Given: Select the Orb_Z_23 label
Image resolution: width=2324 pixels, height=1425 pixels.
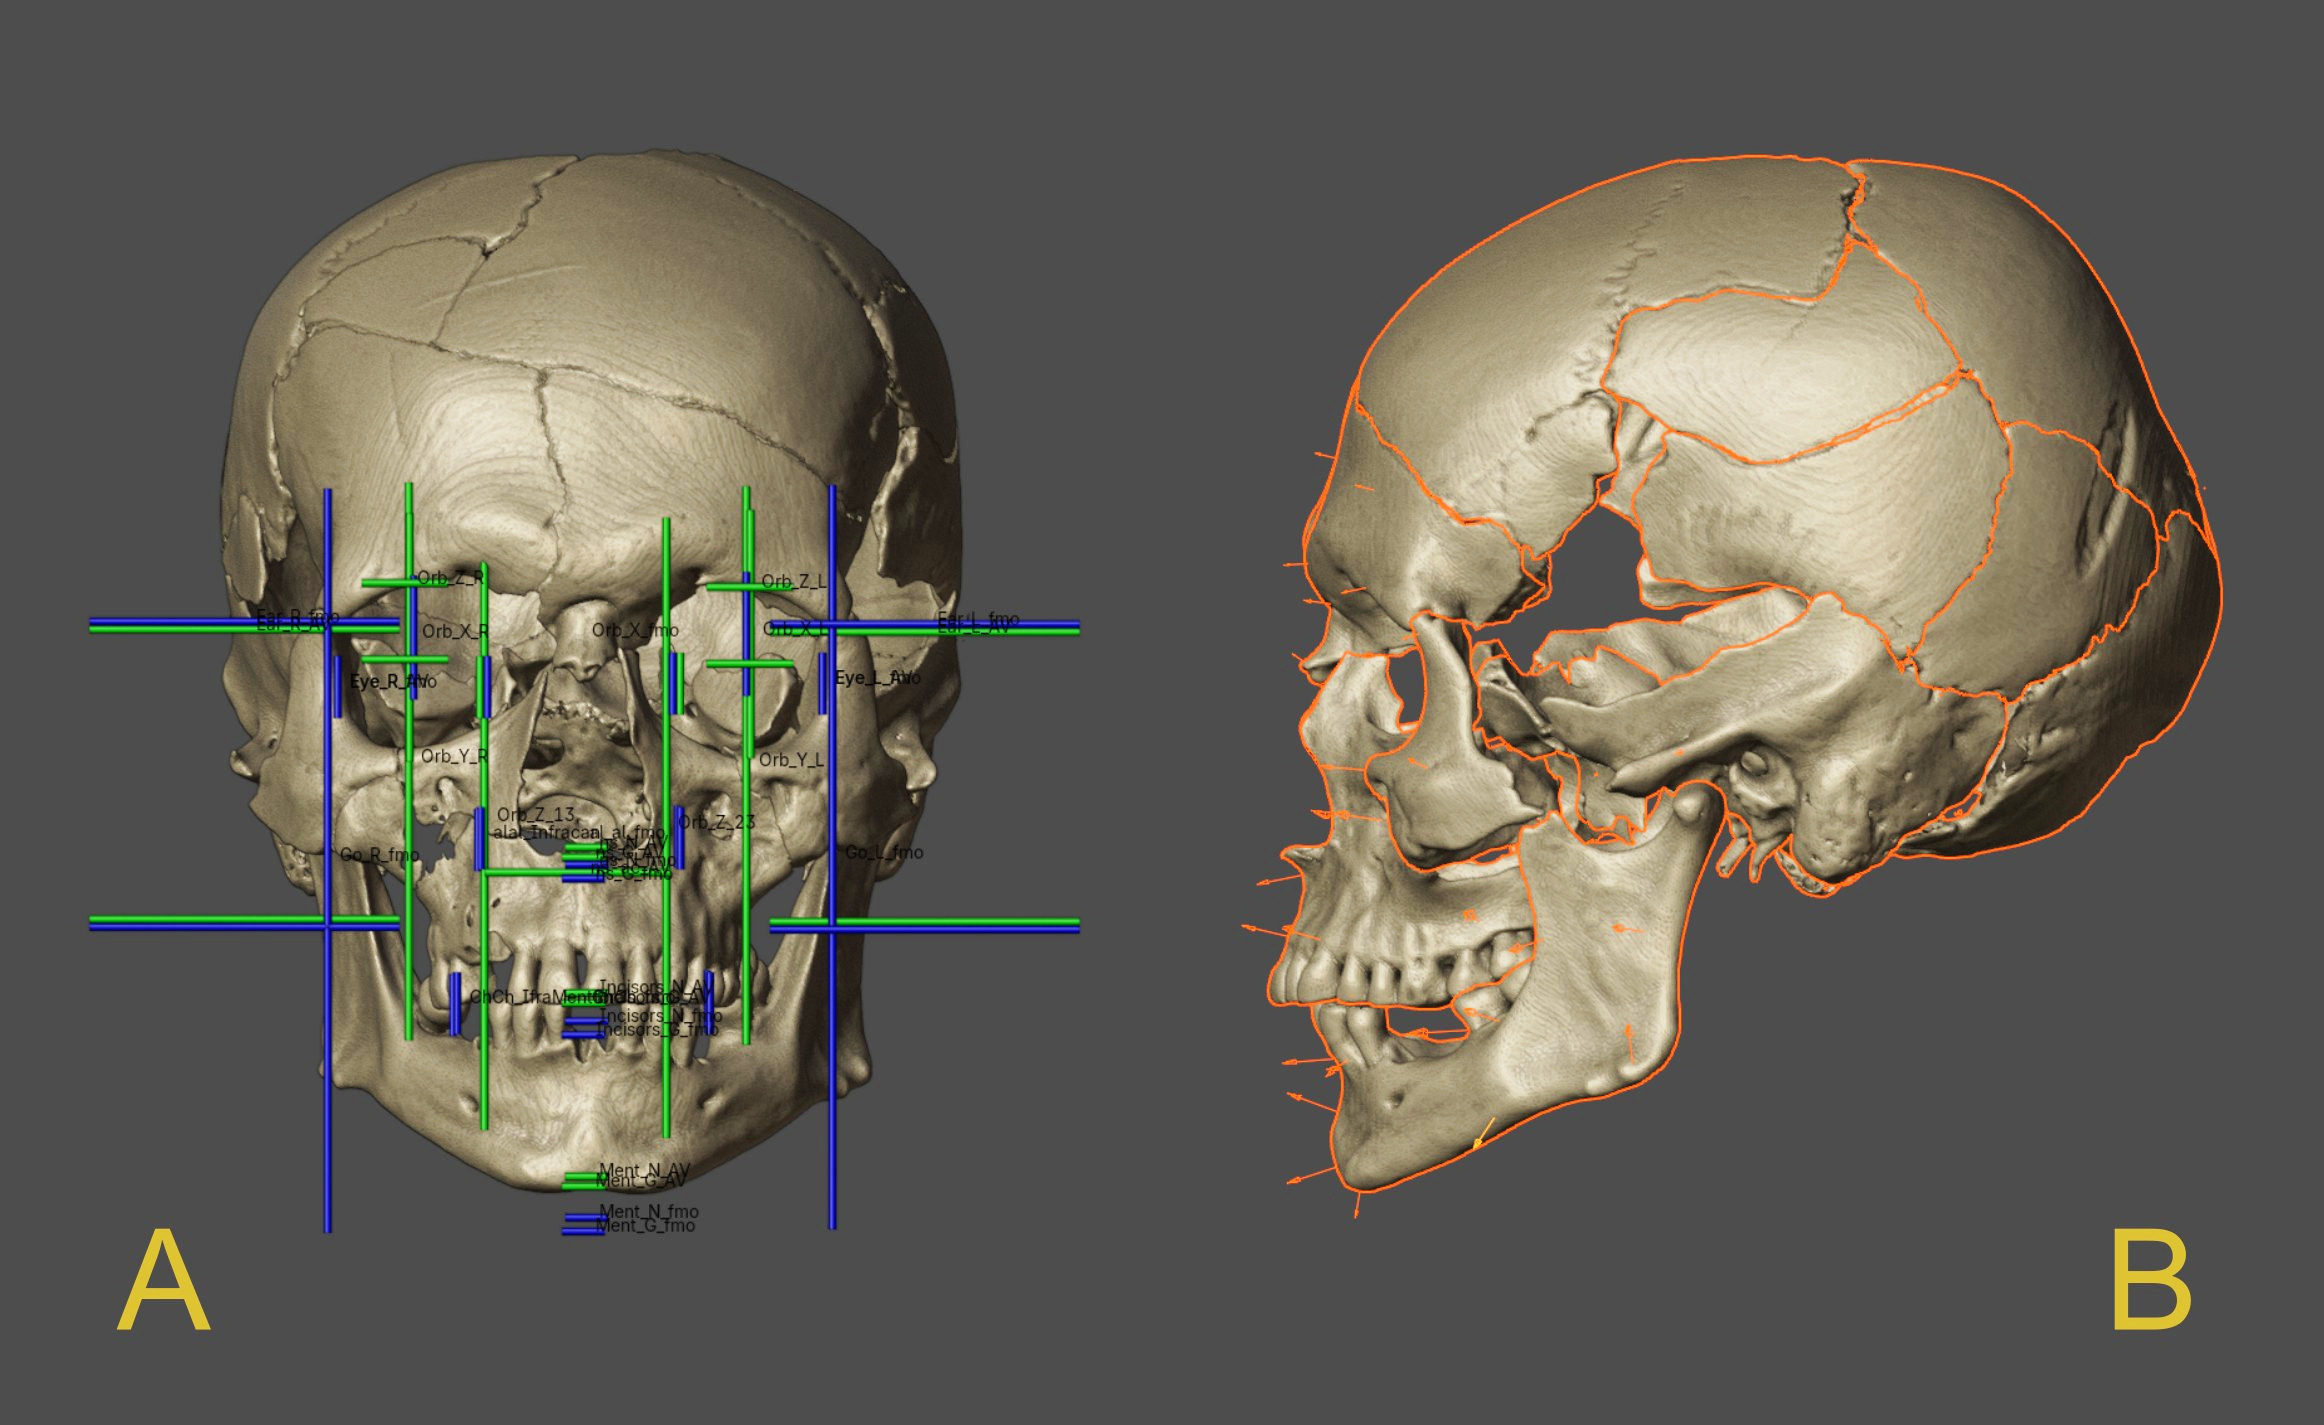Looking at the screenshot, I should point(717,822).
